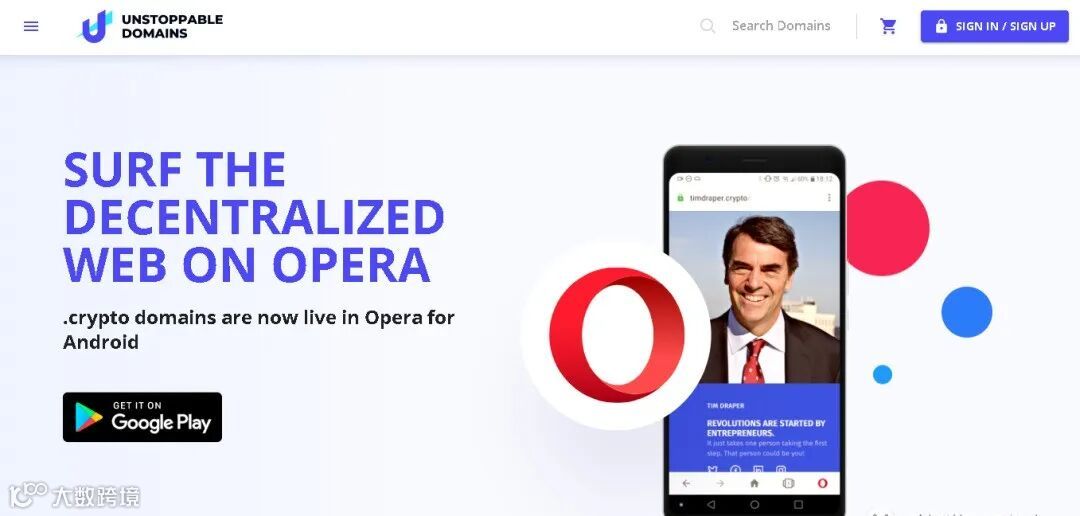This screenshot has width=1080, height=516.
Task: Click the SIGN IN / SIGN UP button
Action: pos(995,26)
